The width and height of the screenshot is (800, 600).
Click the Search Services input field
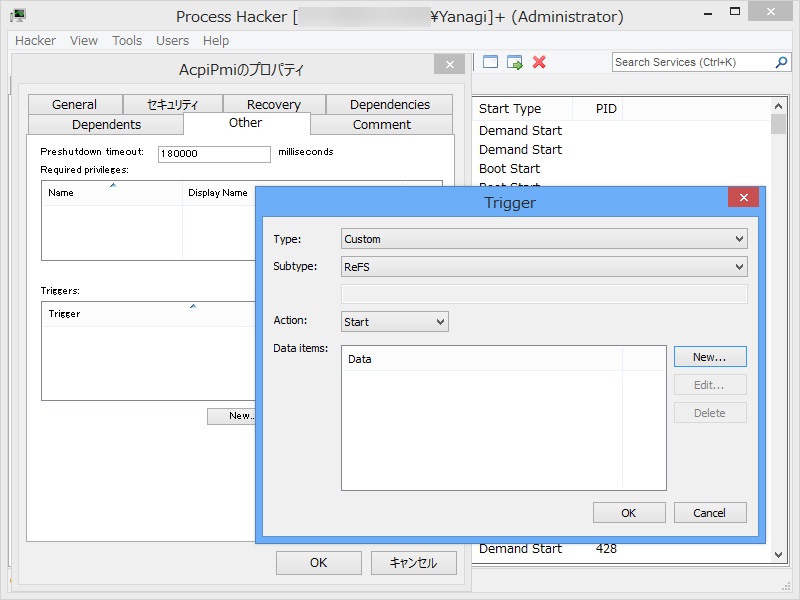point(693,62)
